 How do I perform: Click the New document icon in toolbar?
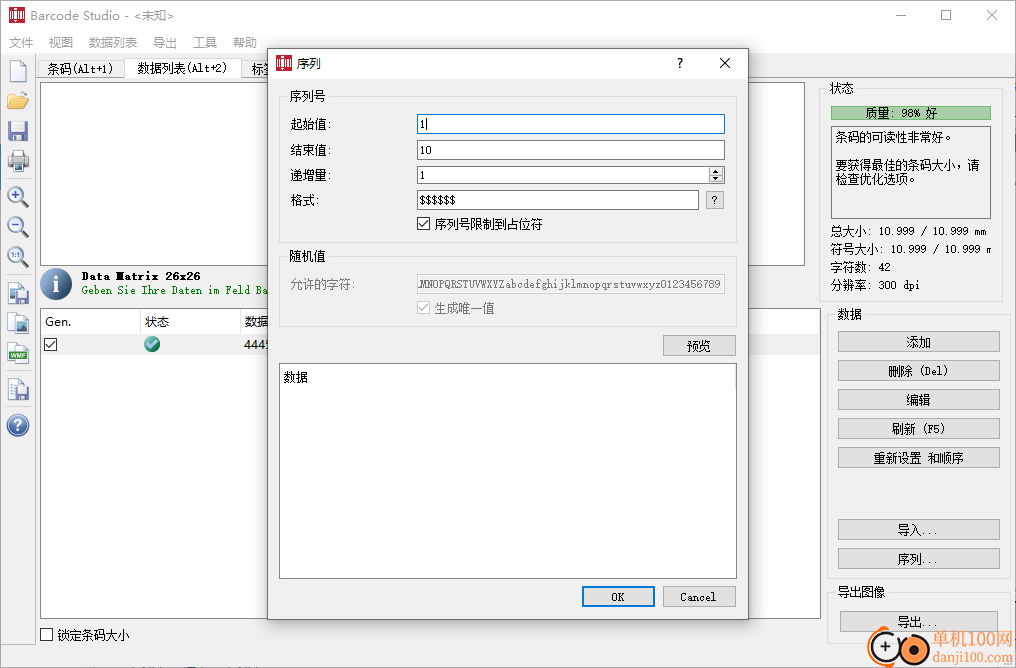coord(17,71)
